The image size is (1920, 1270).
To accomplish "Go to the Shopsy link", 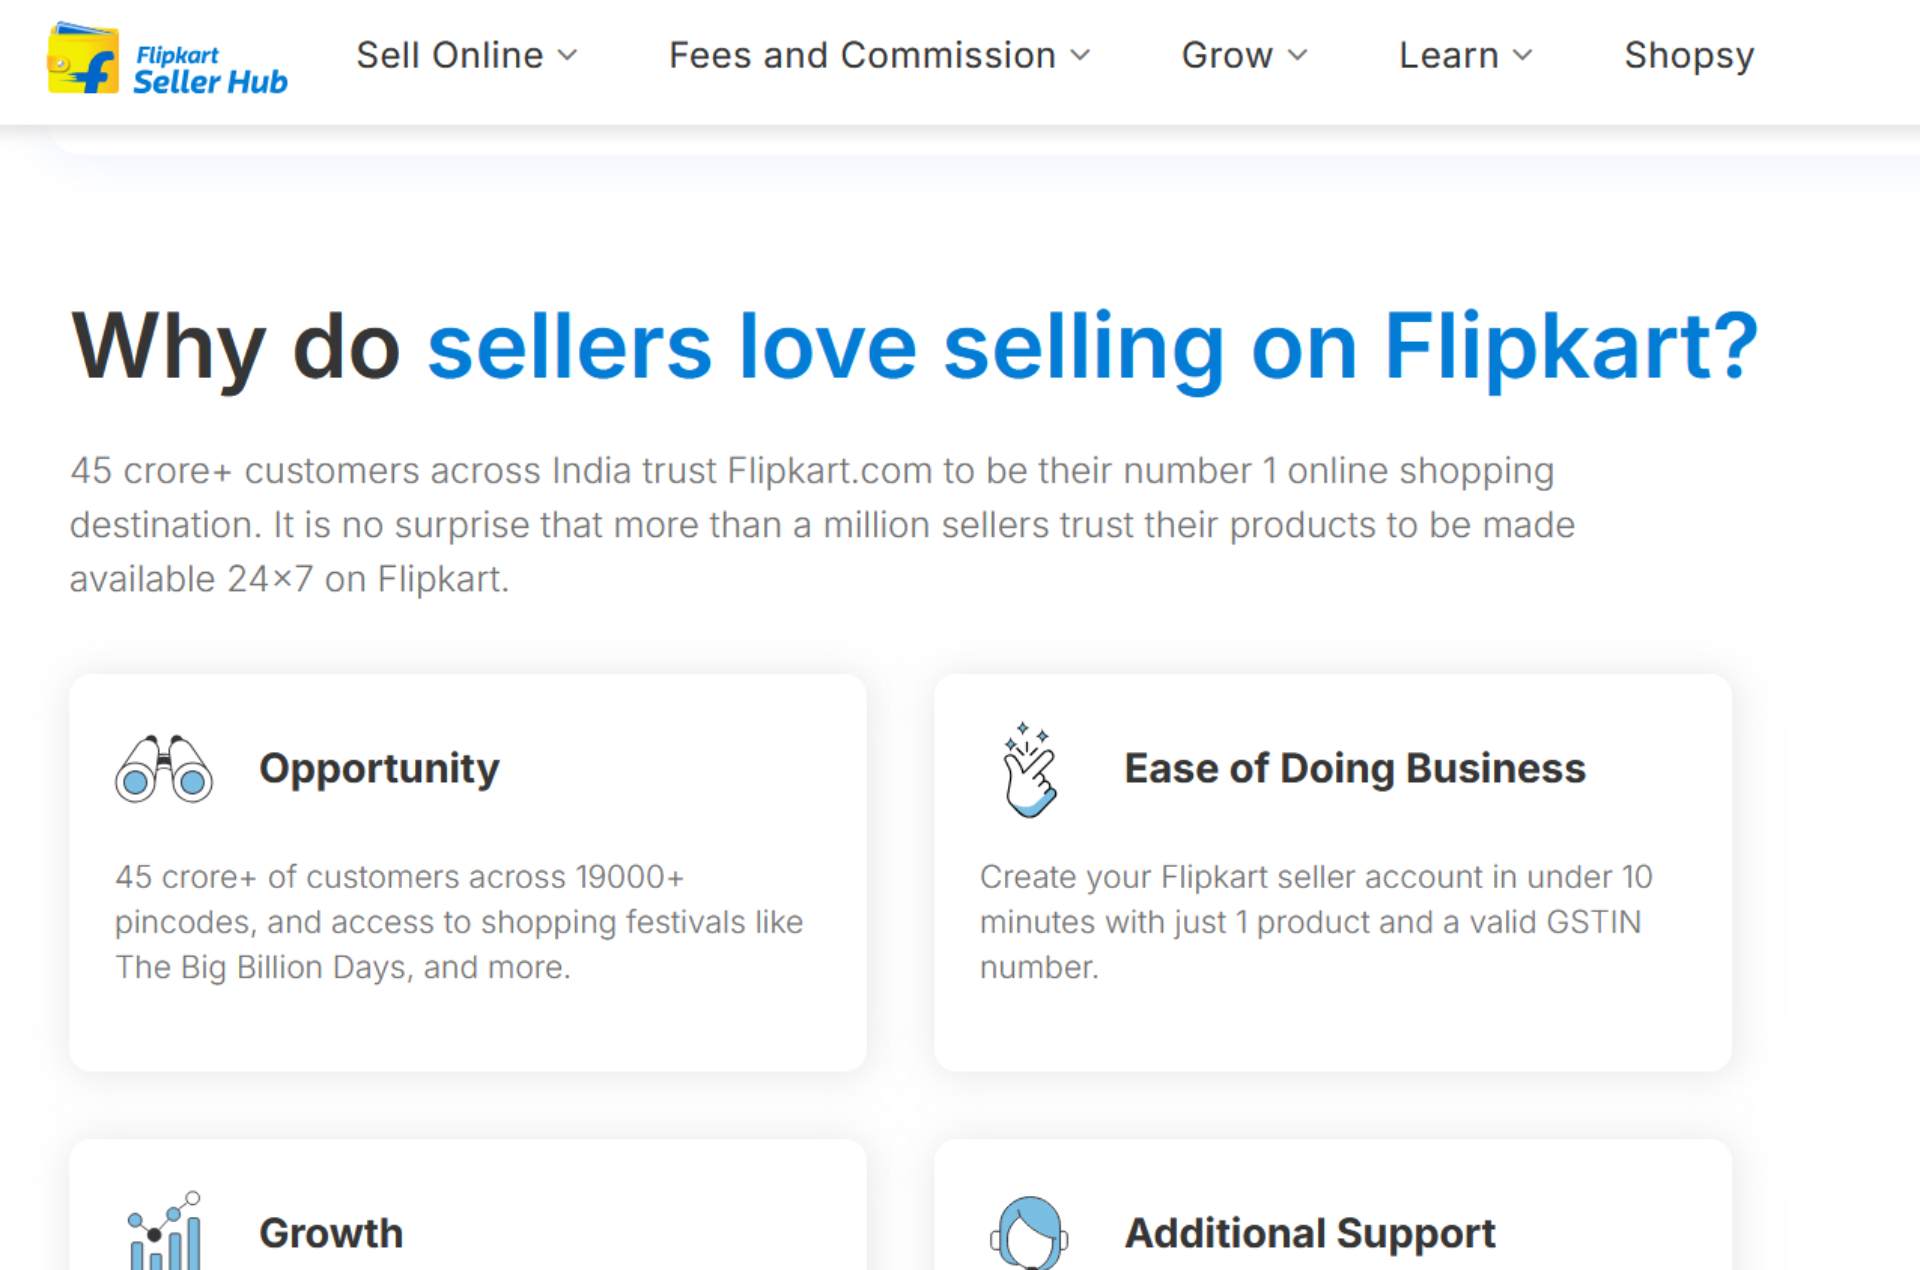I will pos(1689,56).
